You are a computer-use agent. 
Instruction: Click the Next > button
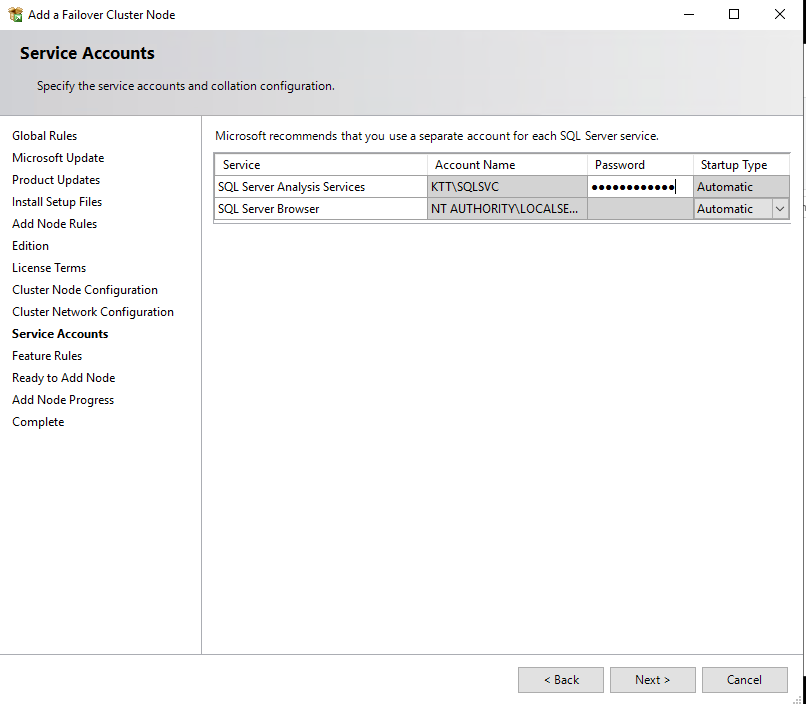652,679
